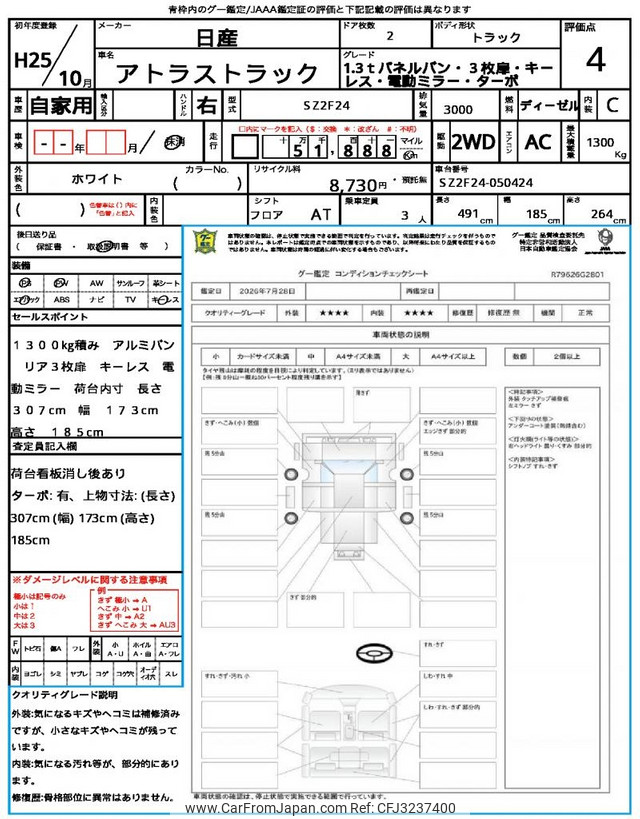The image size is (640, 819).
Task: Click the エッジきず 部分的 note
Action: (x=445, y=431)
